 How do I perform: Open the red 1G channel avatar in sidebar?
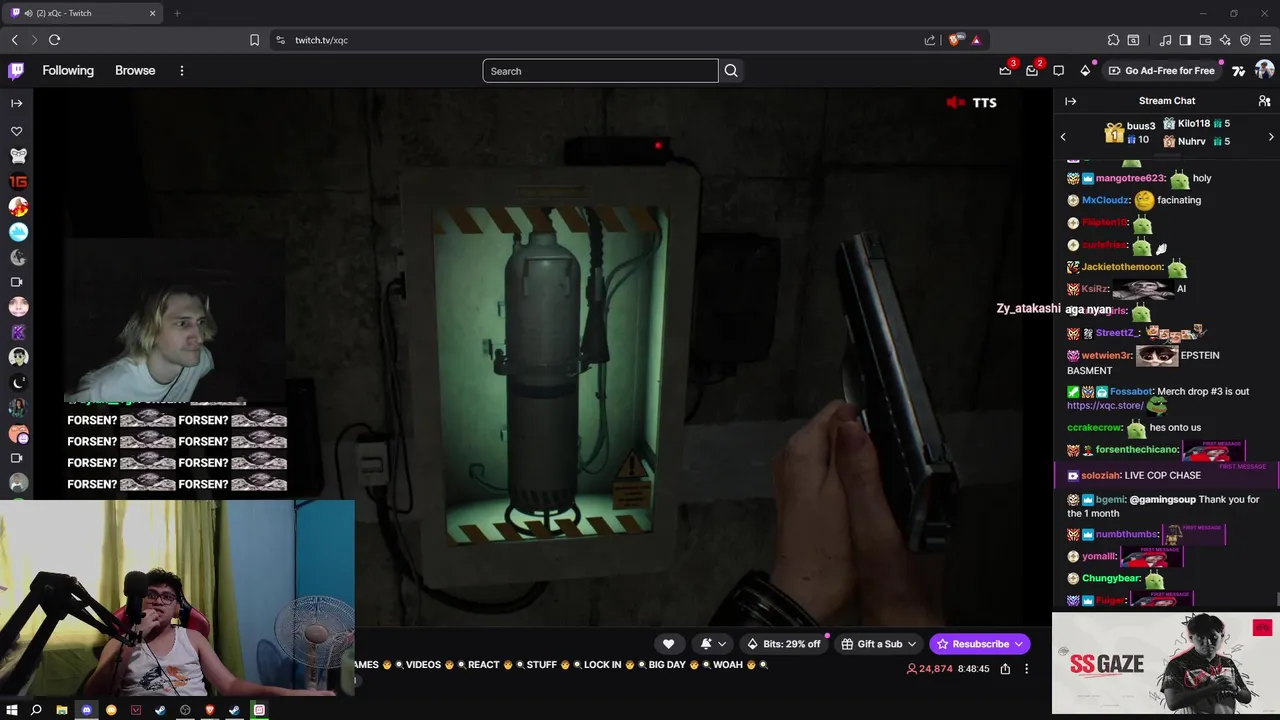18,181
